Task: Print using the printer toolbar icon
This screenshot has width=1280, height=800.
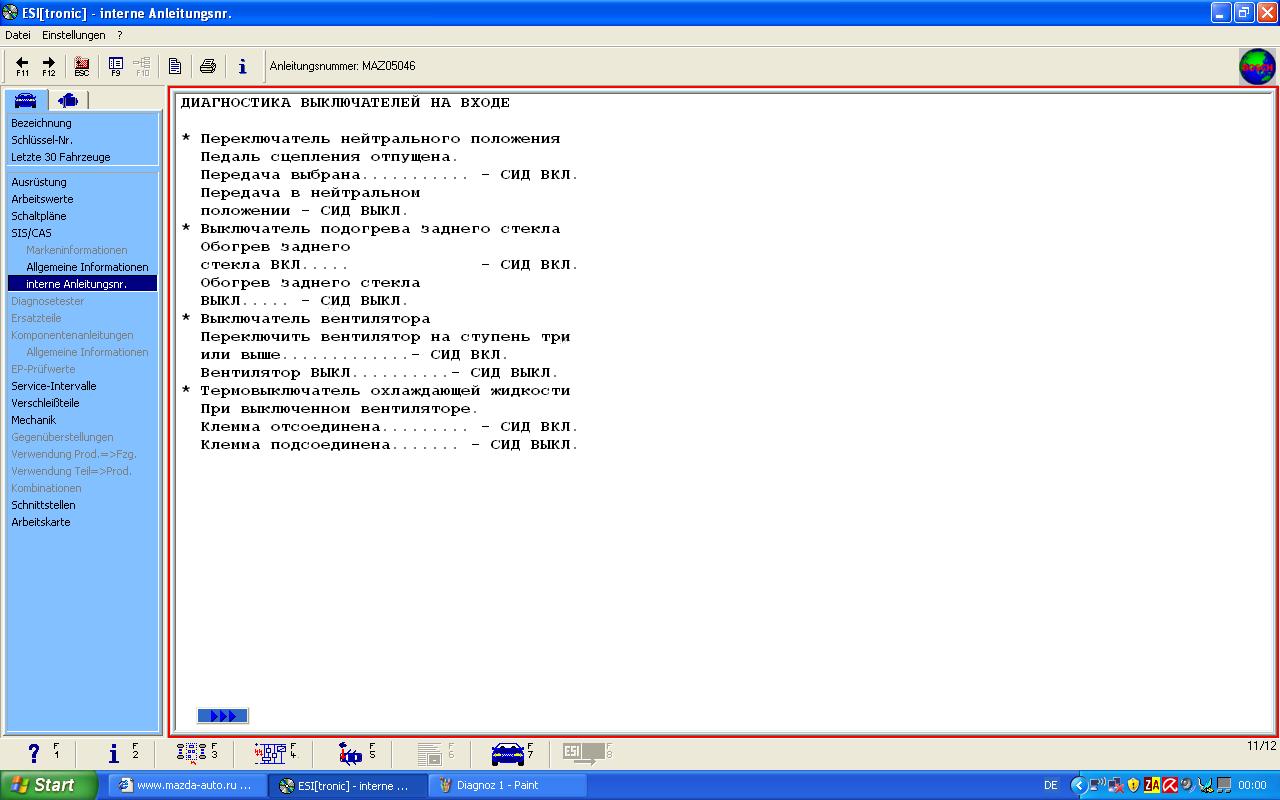Action: (208, 66)
